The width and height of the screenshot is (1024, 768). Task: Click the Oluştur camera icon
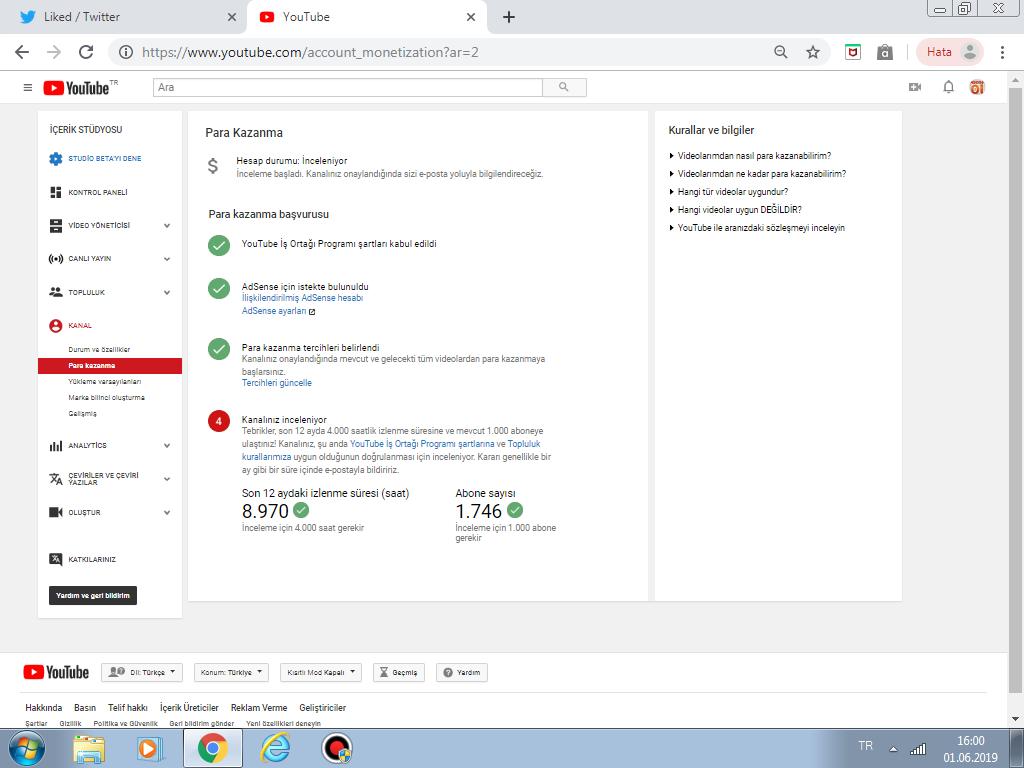pos(56,512)
